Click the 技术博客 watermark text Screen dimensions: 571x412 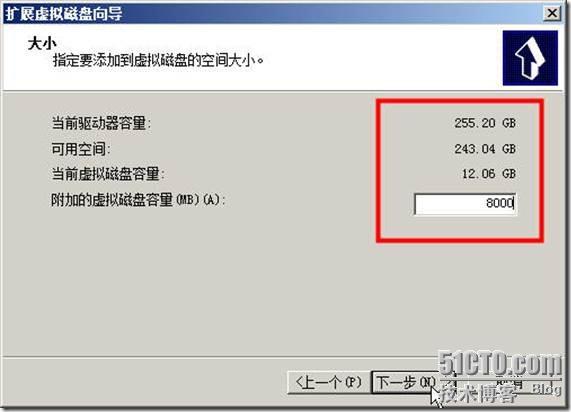click(x=478, y=393)
